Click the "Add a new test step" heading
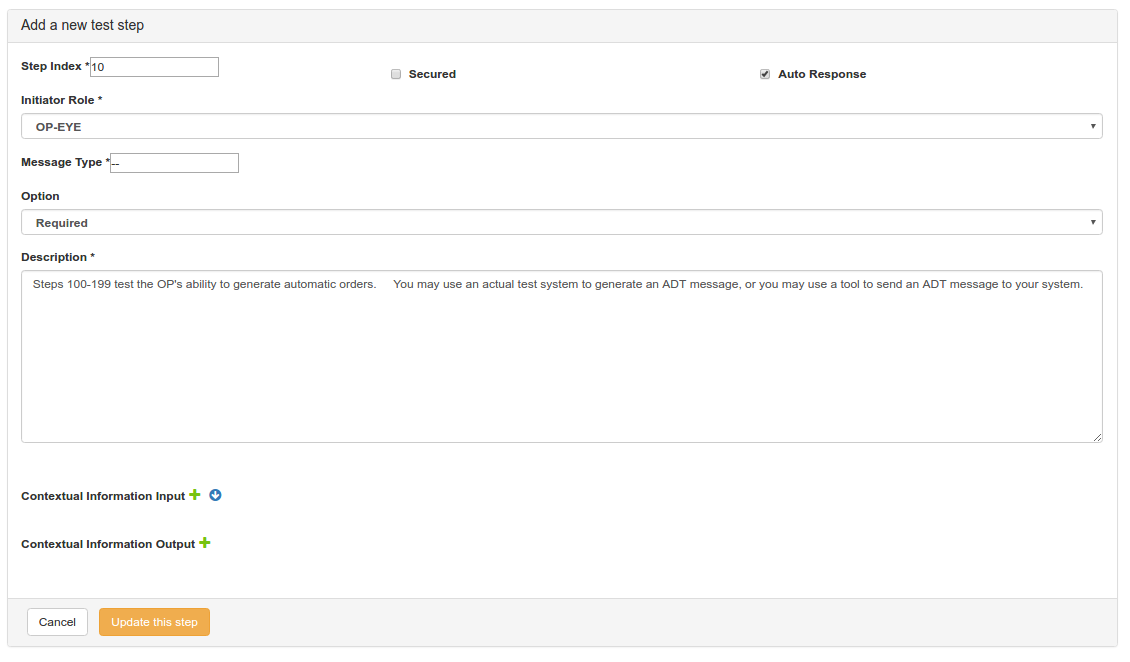Screen dimensions: 1130x662 (82, 25)
